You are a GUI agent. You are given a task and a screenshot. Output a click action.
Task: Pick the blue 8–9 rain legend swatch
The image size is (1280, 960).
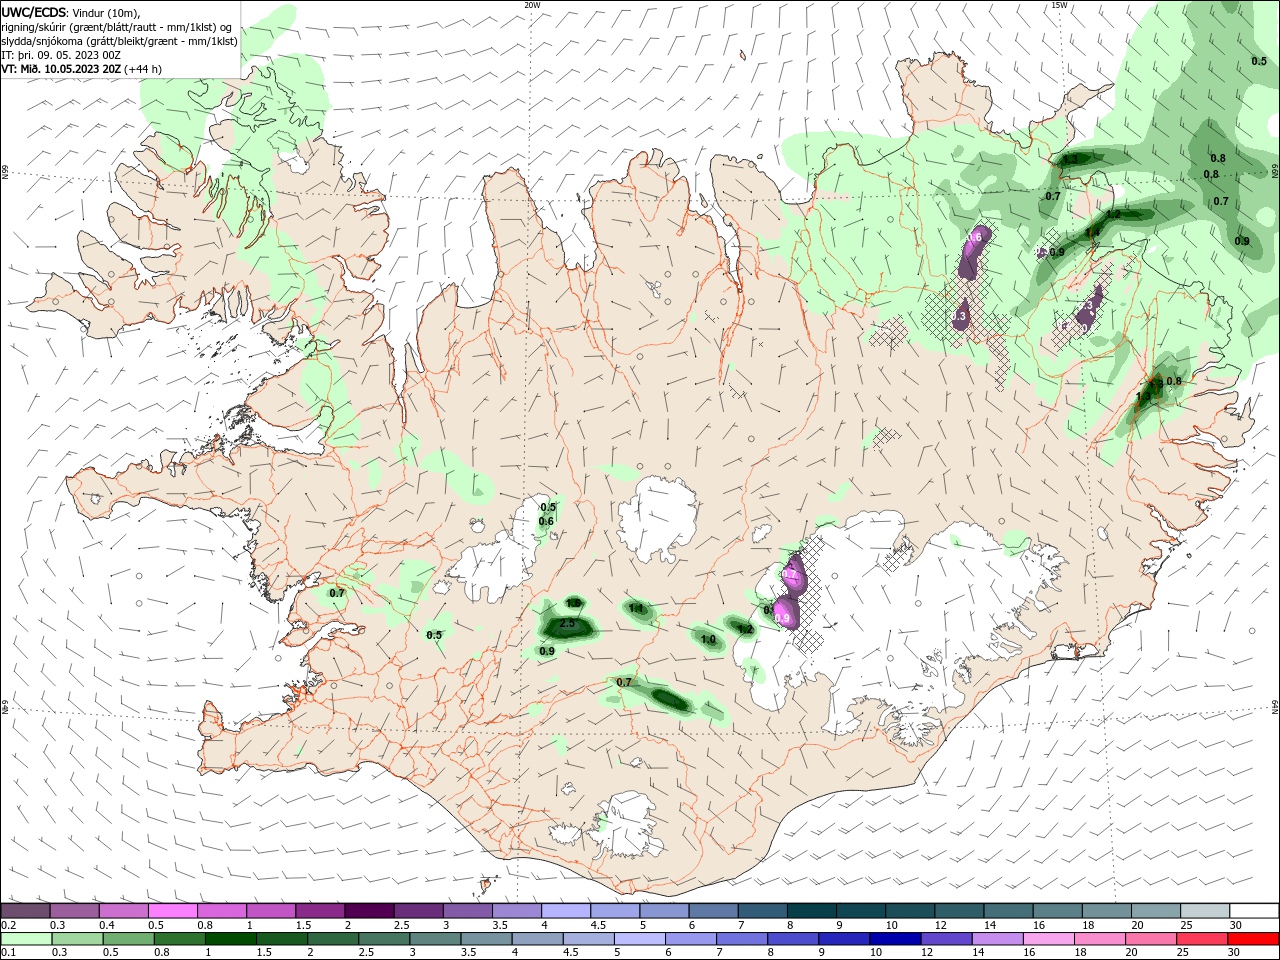(793, 939)
